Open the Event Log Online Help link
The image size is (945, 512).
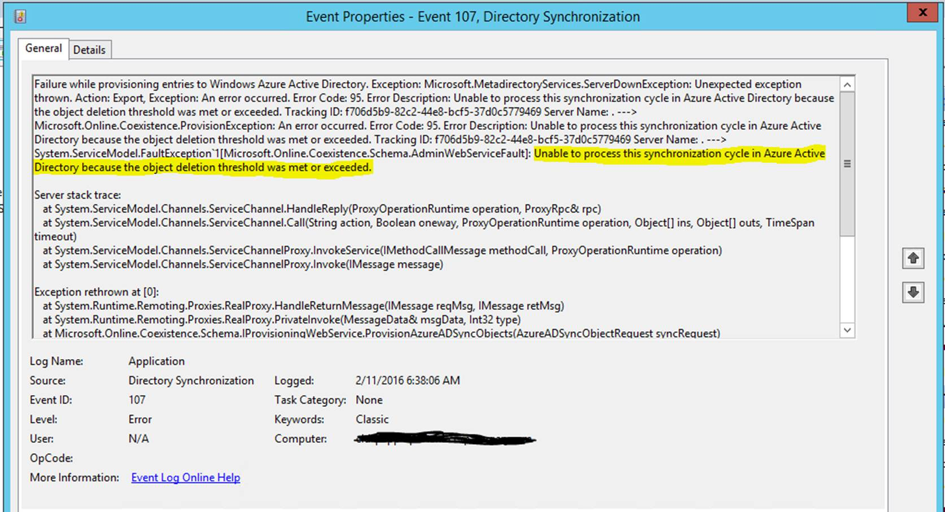186,478
